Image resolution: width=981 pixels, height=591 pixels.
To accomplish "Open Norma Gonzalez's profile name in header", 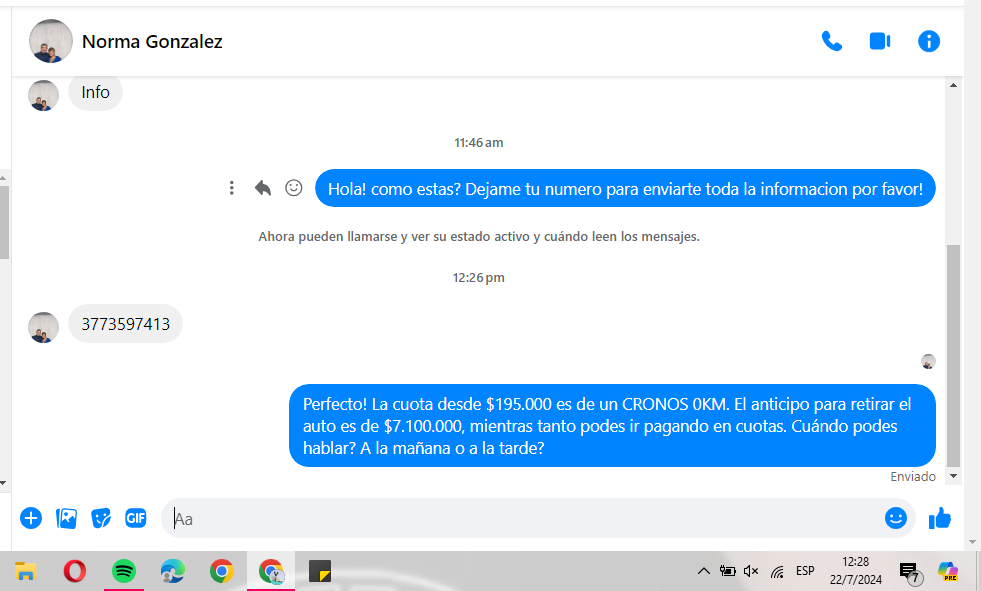I will pos(152,41).
